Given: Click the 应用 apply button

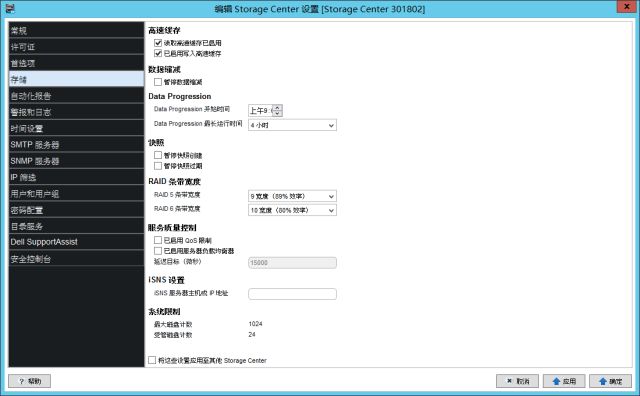Looking at the screenshot, I should [564, 381].
